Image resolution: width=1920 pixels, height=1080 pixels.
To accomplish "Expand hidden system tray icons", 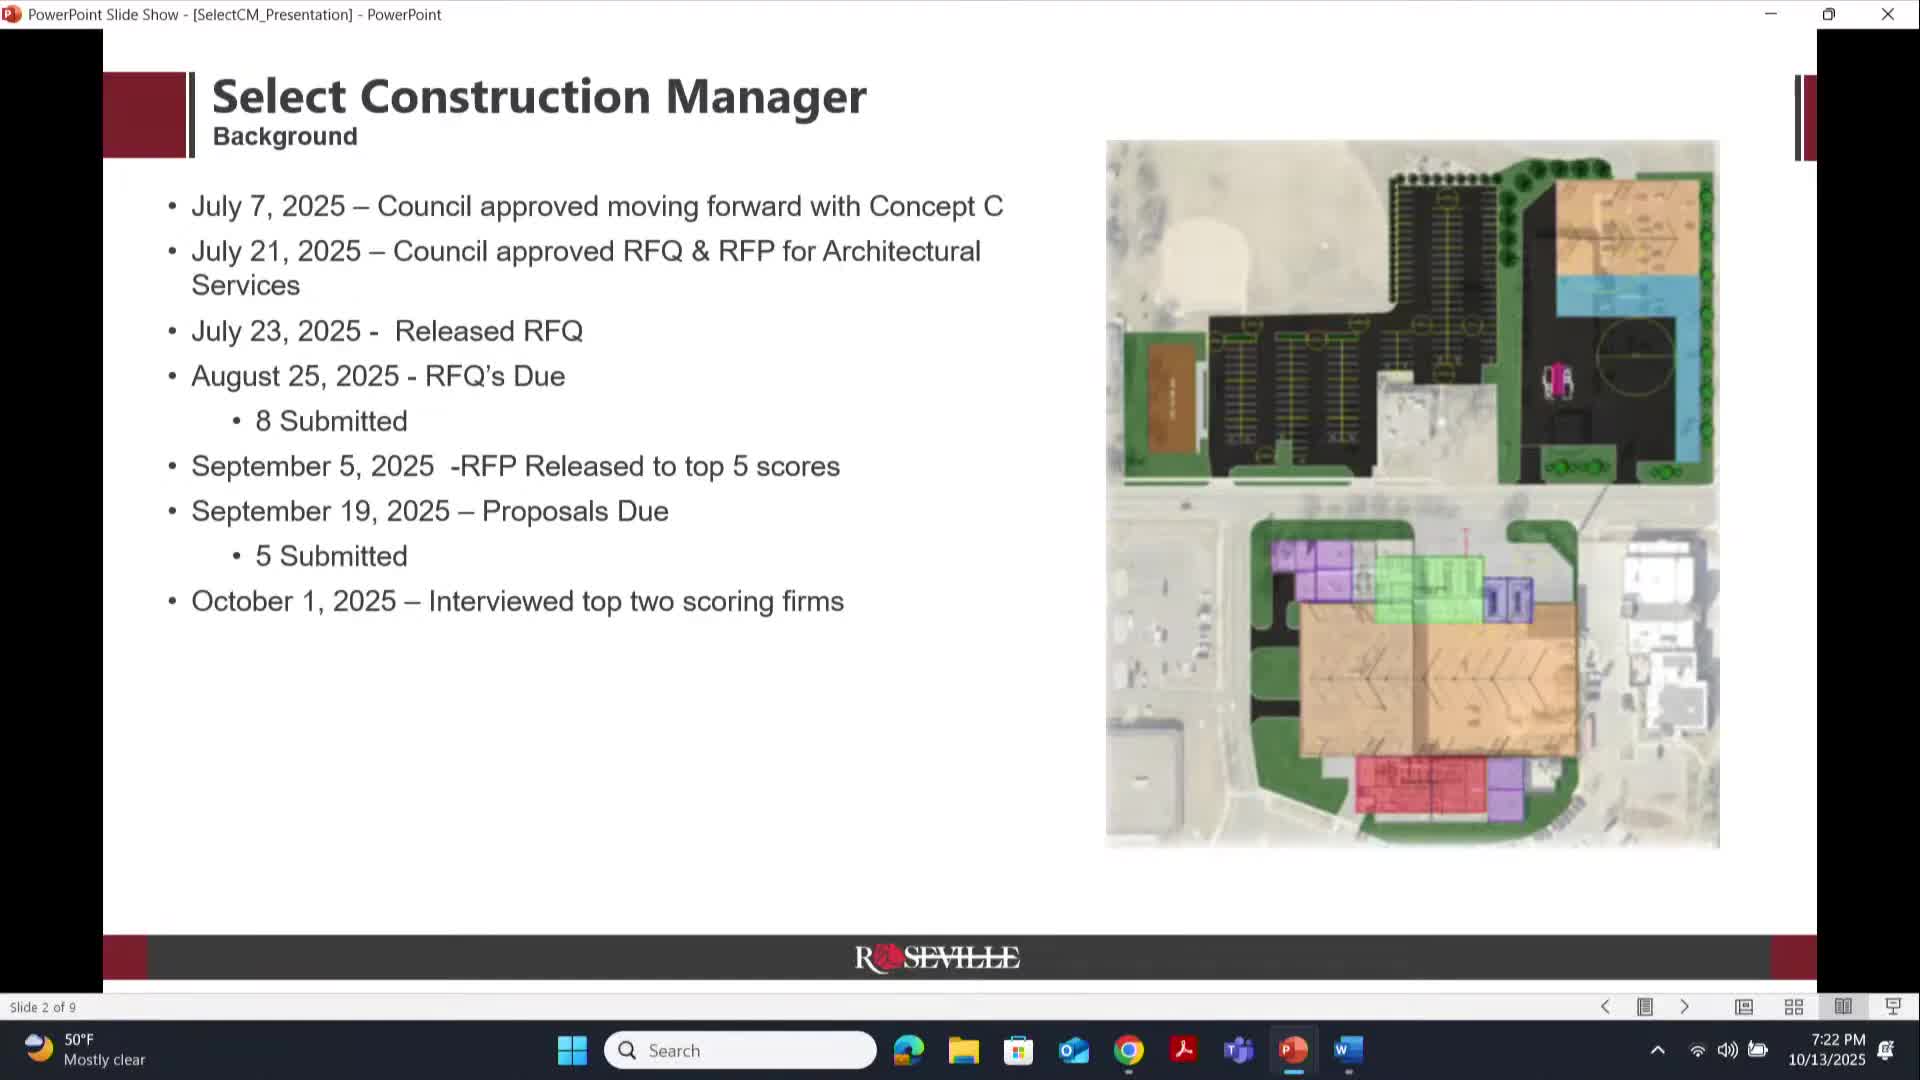I will click(x=1657, y=1050).
